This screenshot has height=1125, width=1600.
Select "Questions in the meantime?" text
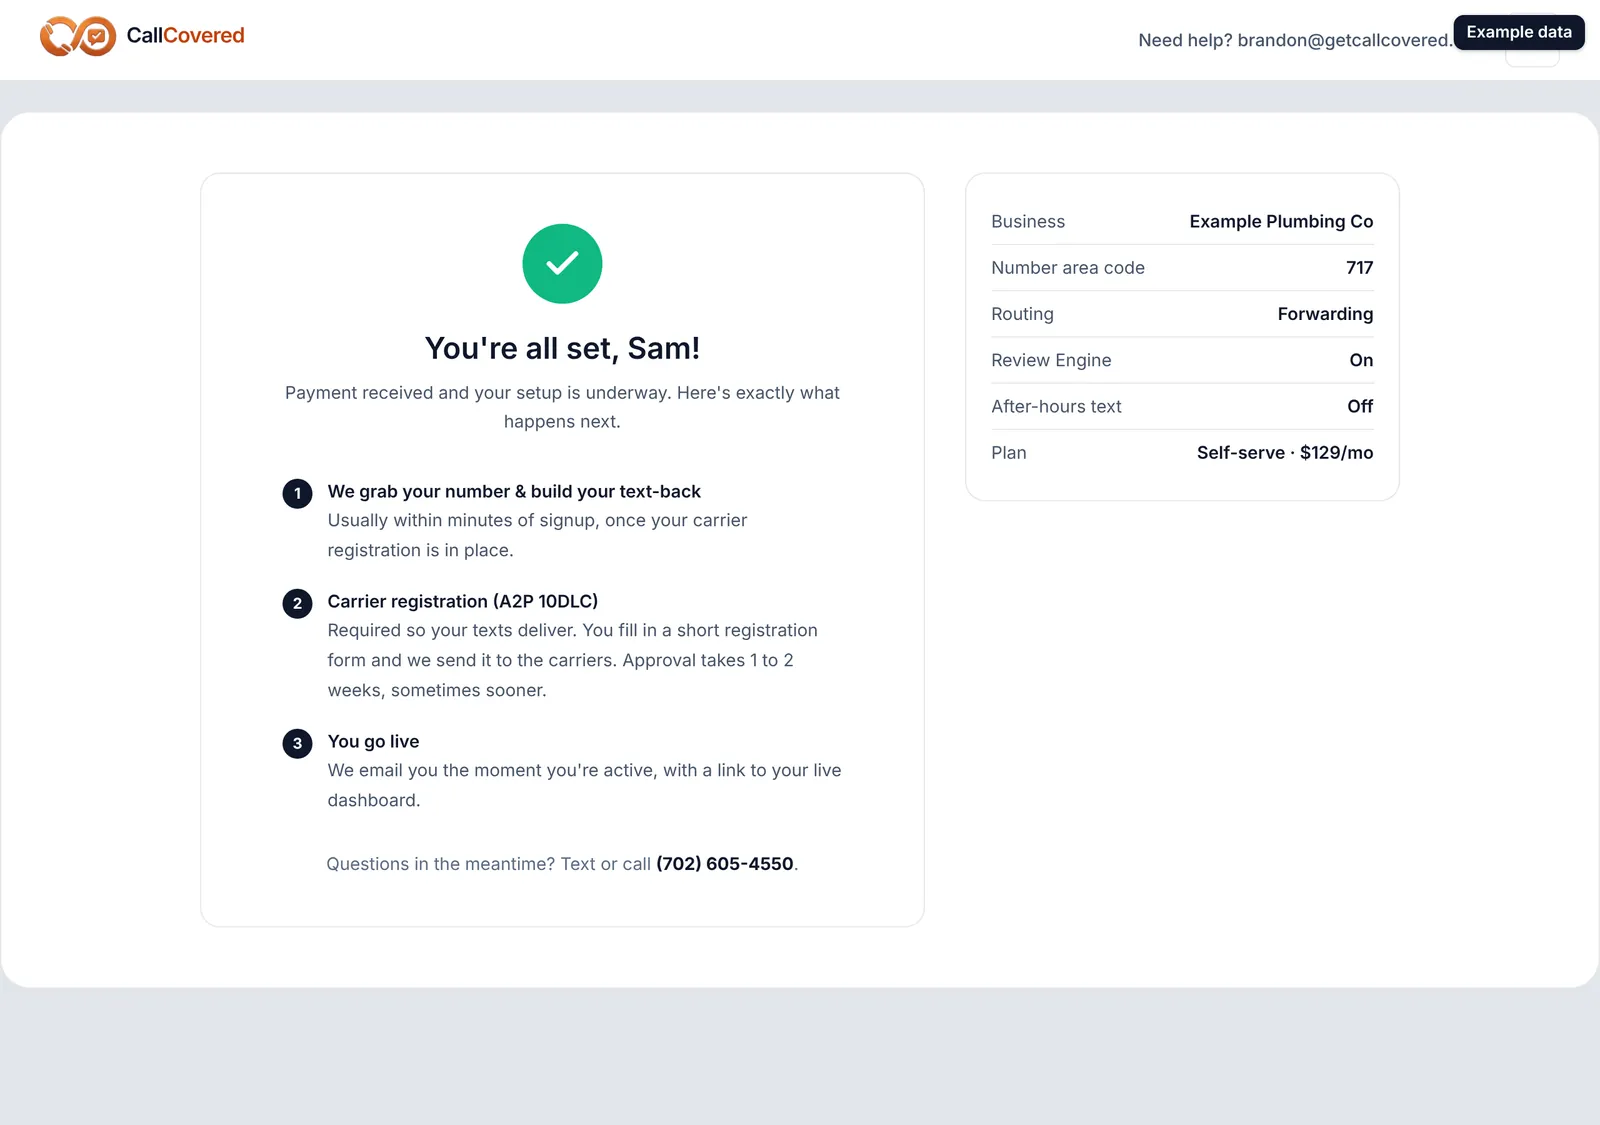coord(441,864)
